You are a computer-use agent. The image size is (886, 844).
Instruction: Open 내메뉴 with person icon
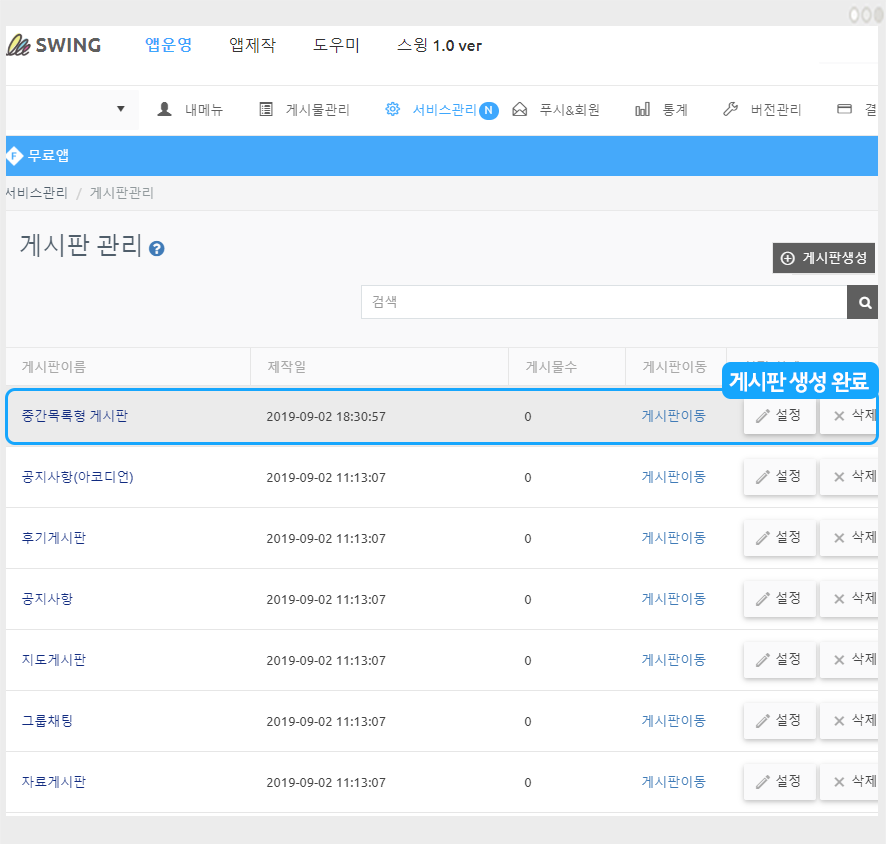coord(190,110)
